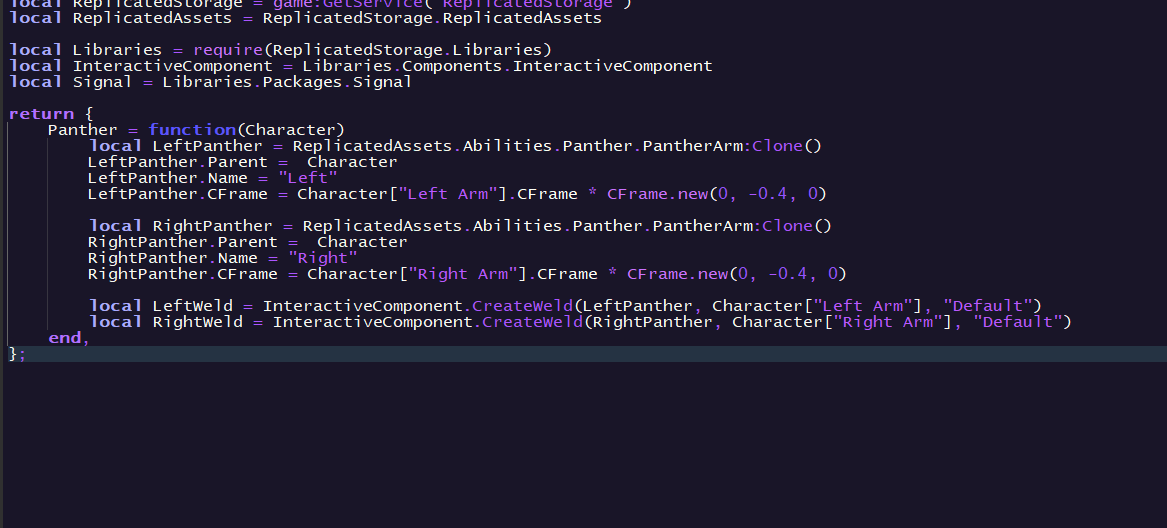Screen dimensions: 1167x528
Task: Click the "RightPanther.Parent" assignment line
Action: 248,243
